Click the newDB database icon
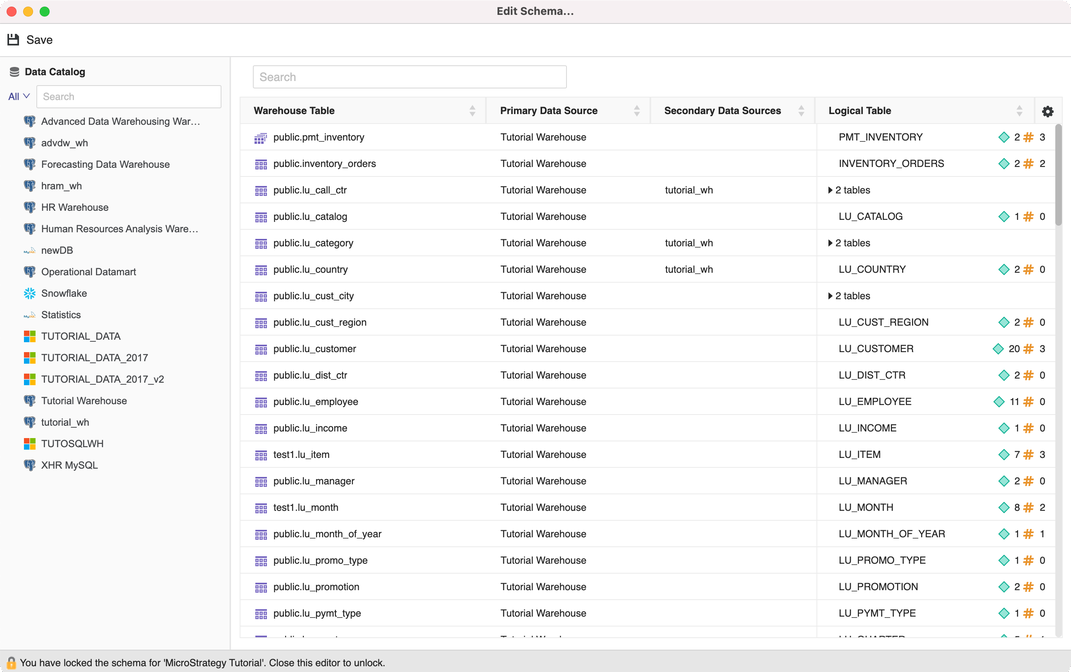Viewport: 1071px width, 672px height. (29, 251)
